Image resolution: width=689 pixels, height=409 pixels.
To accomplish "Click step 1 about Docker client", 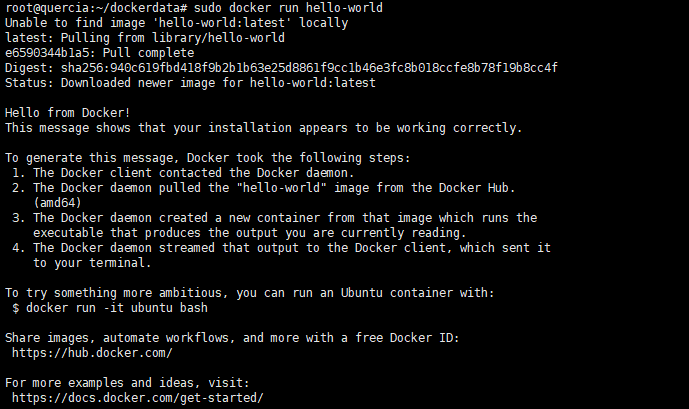I will point(183,173).
